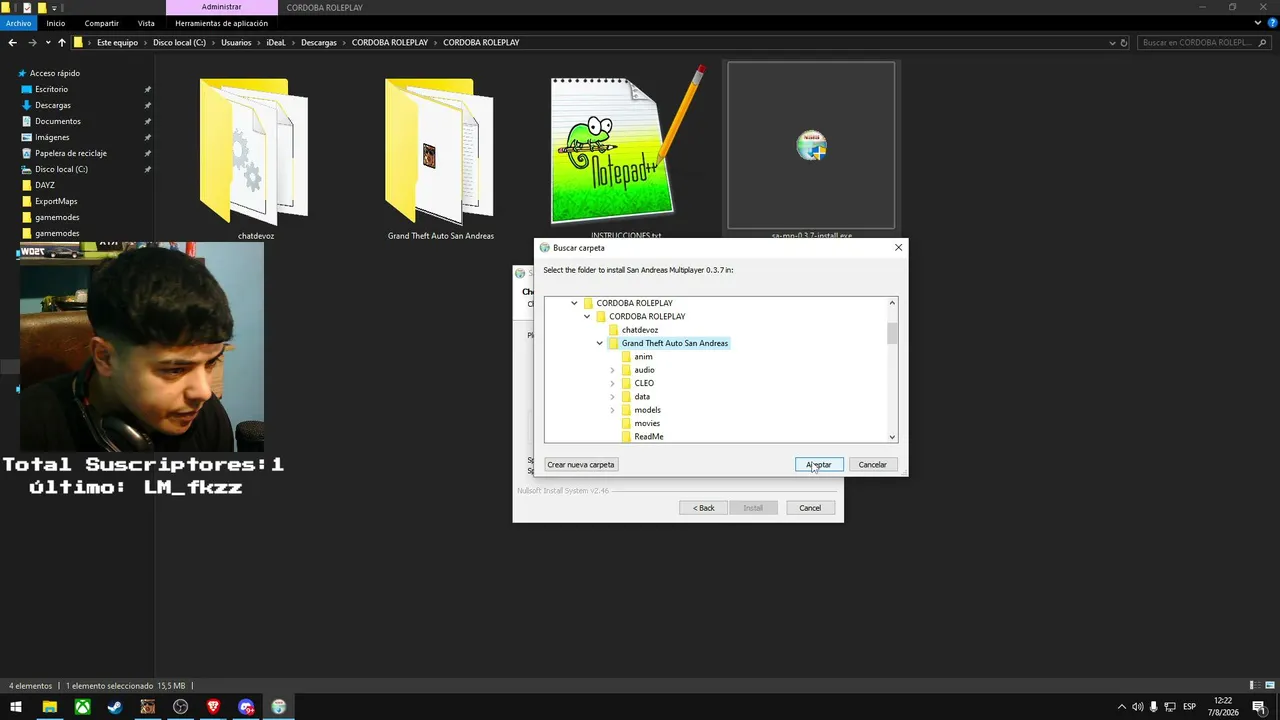Go up one folder level
This screenshot has height=720, width=1280.
point(61,43)
